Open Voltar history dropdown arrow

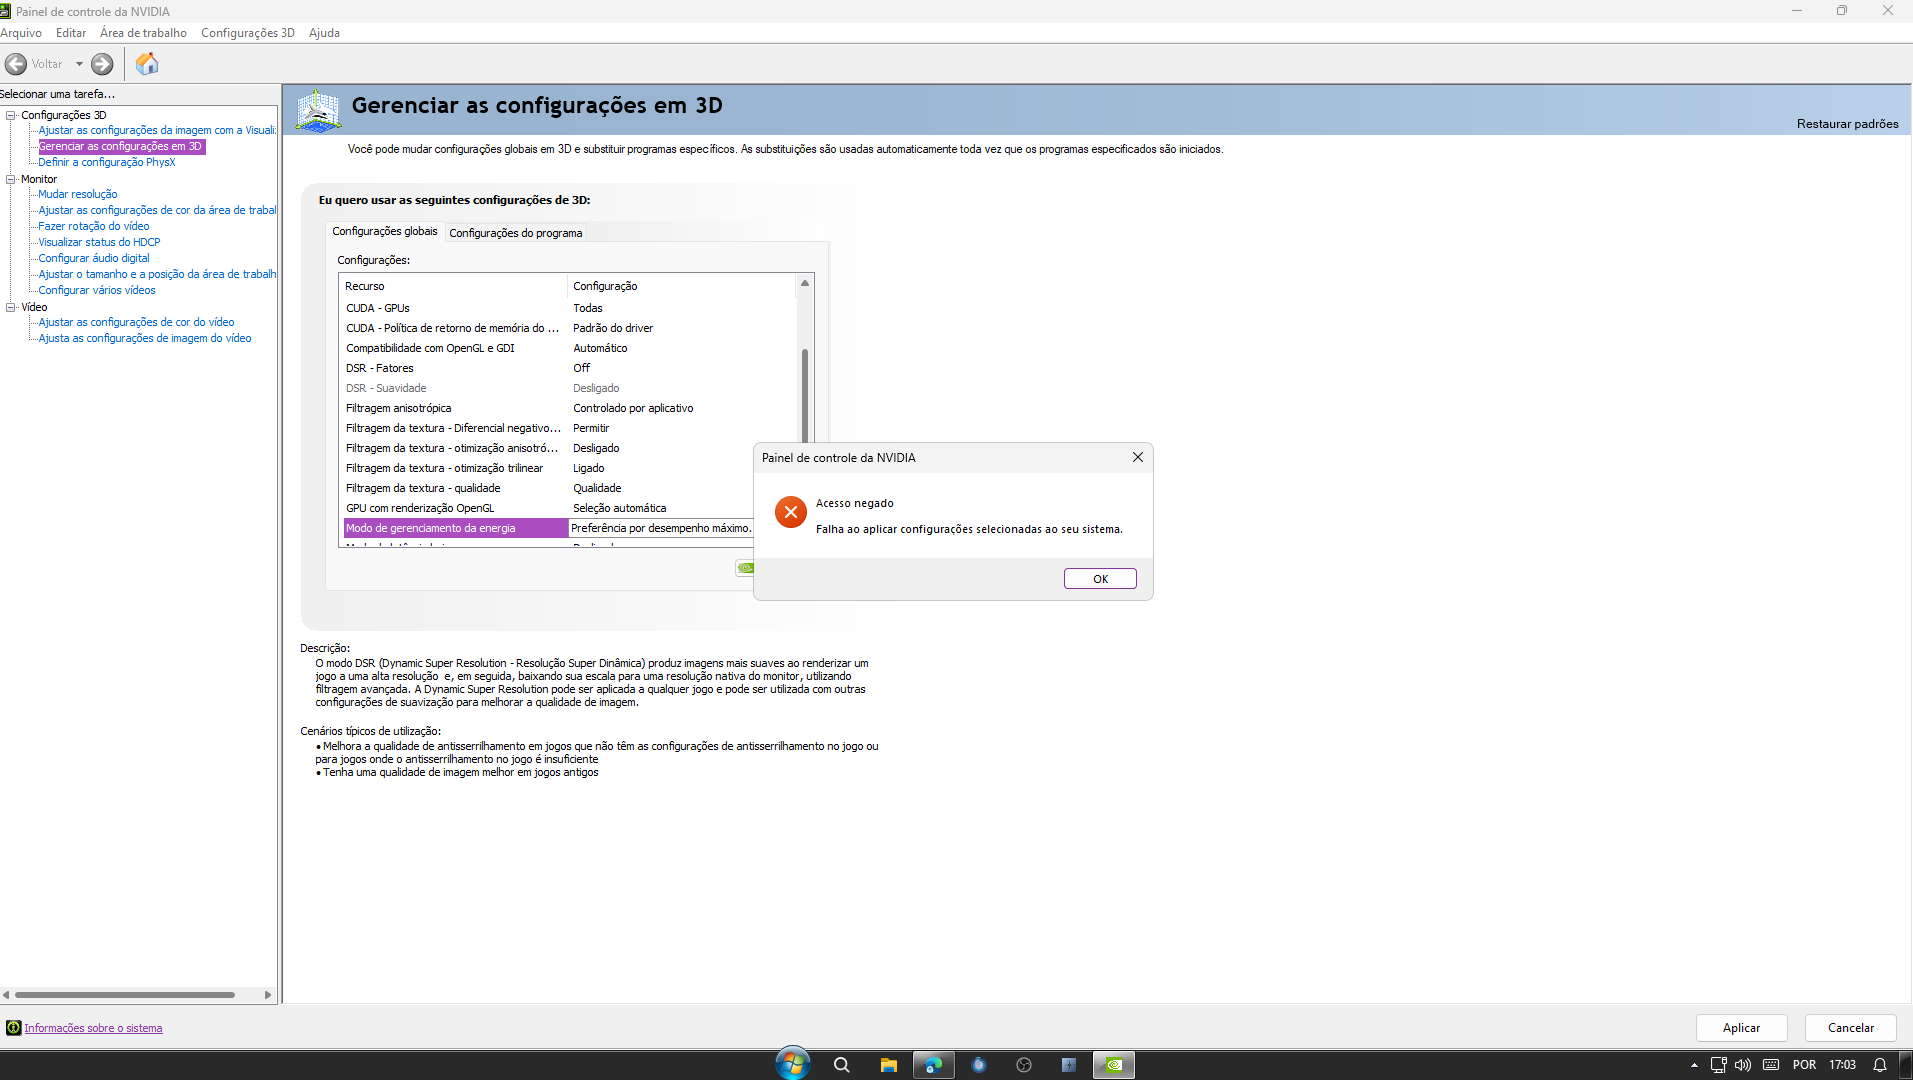click(79, 64)
